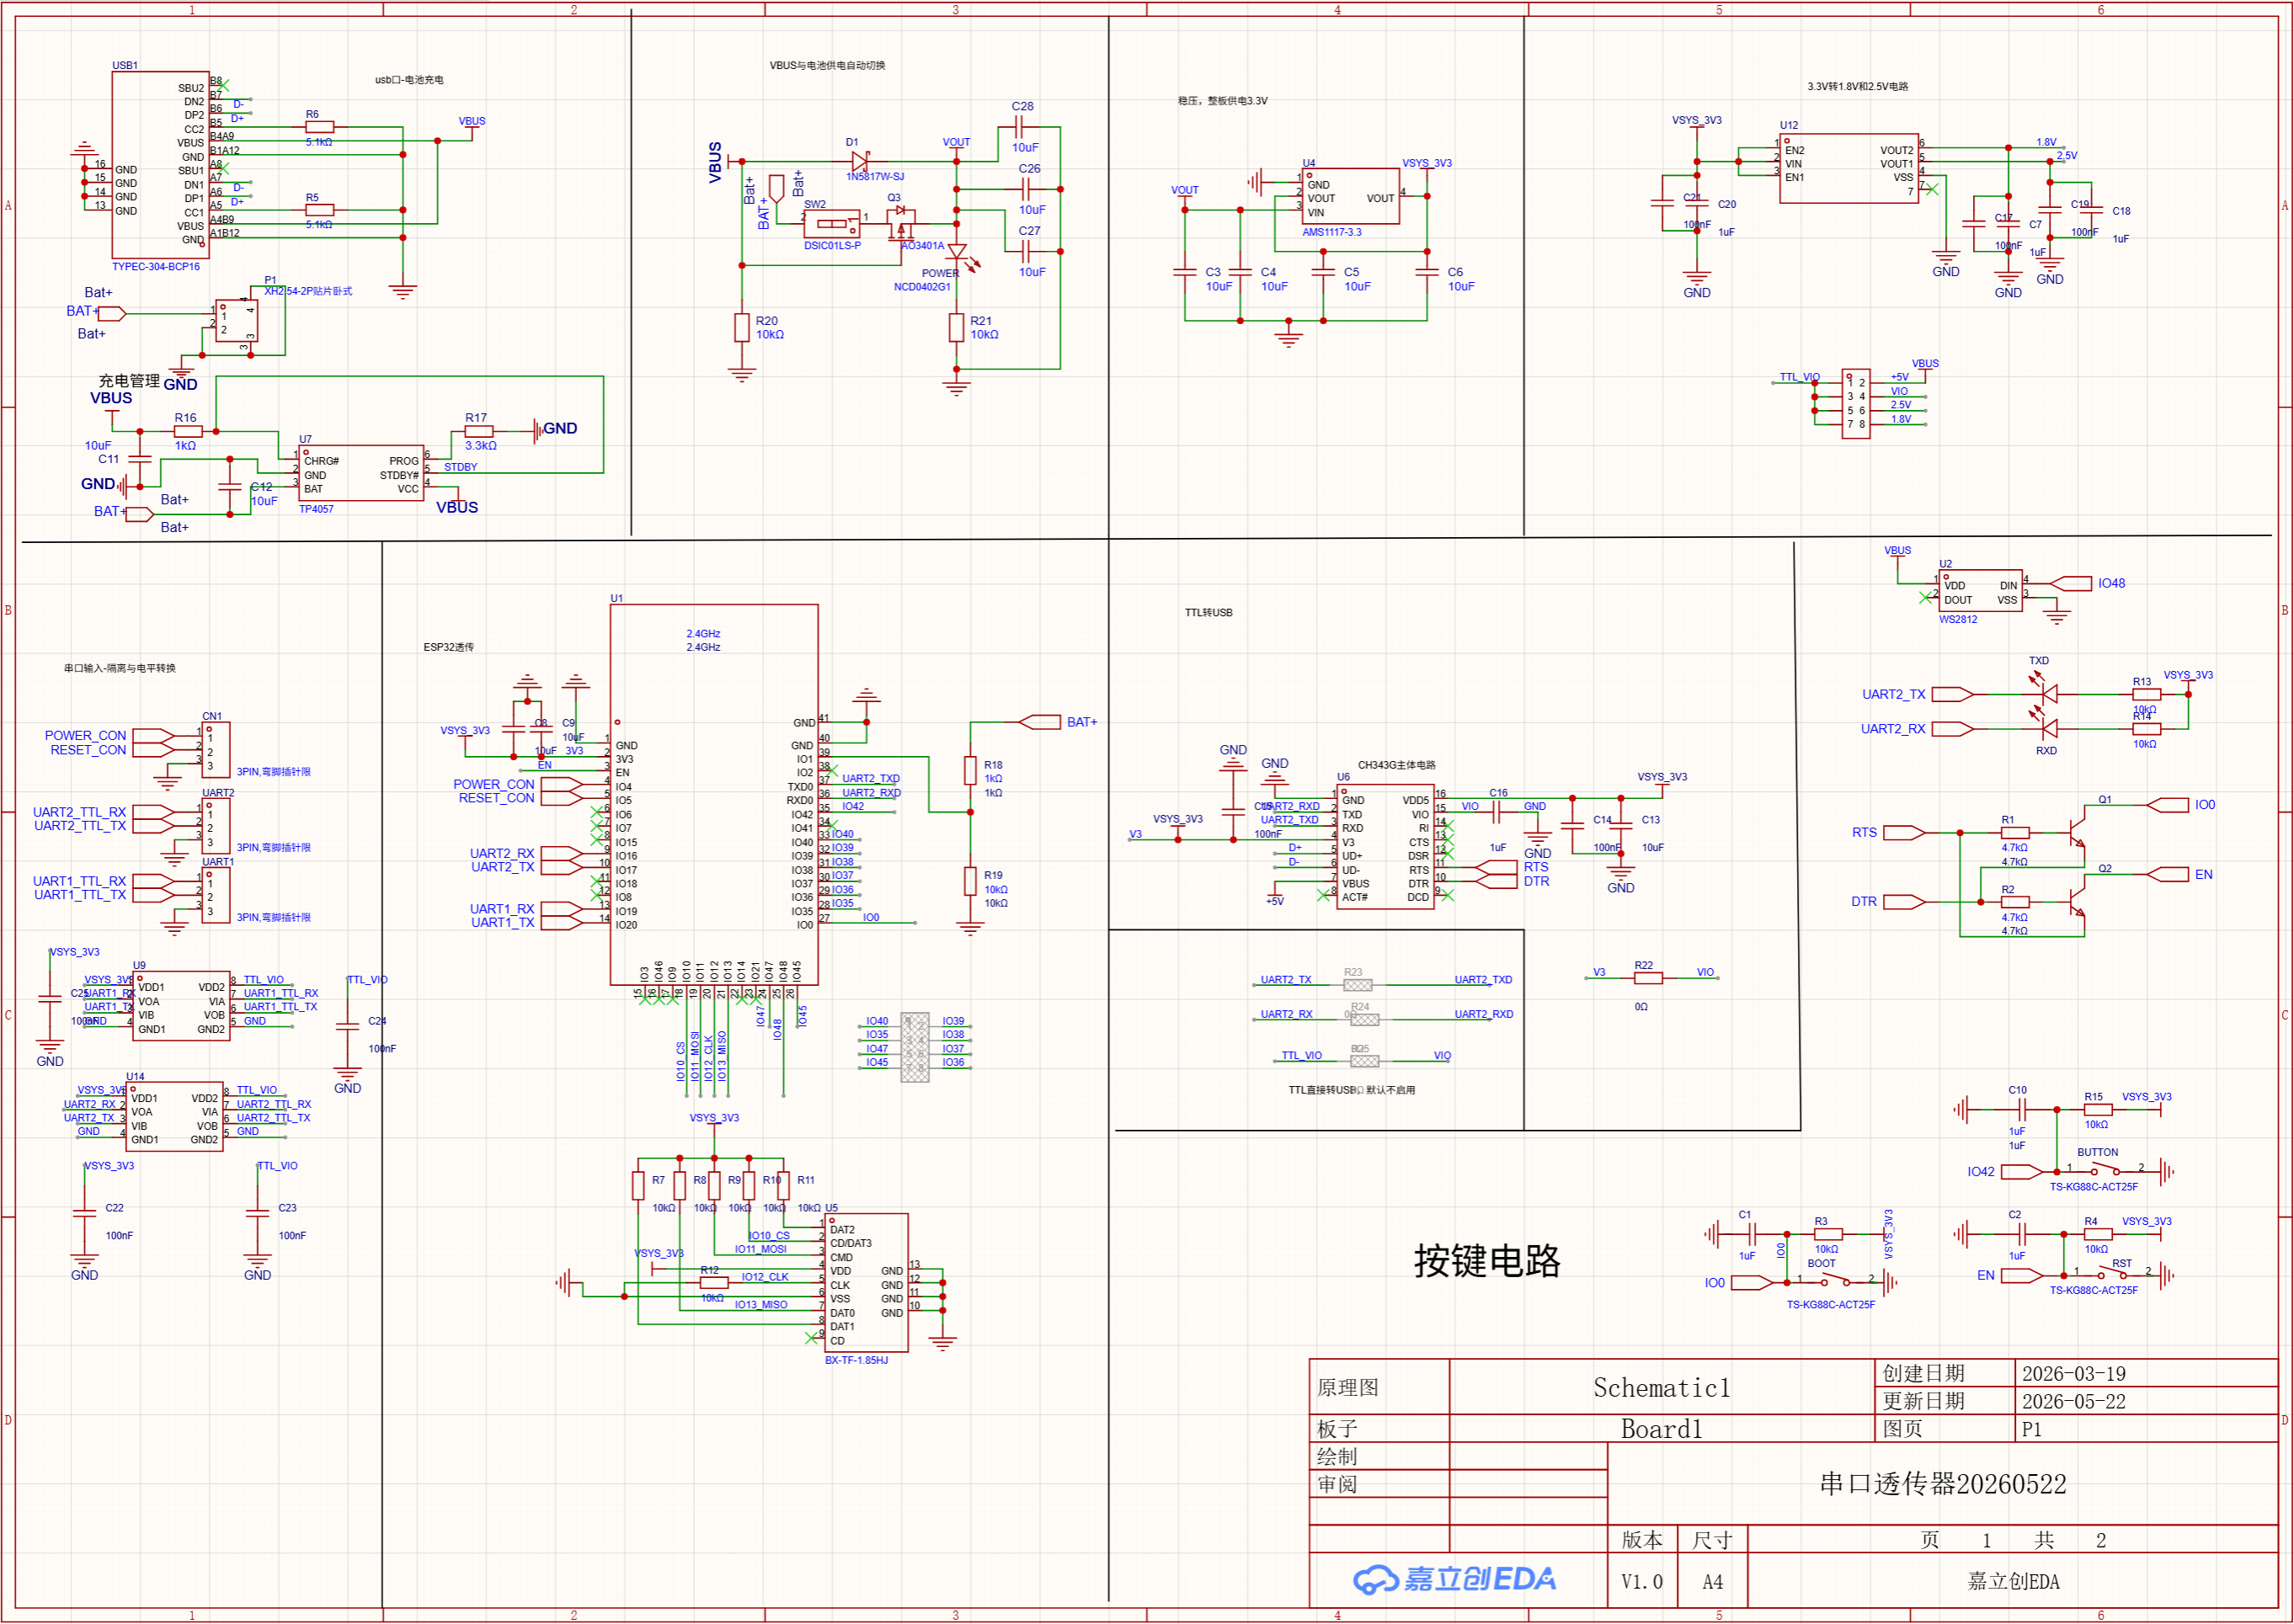Click resistor R22 0Ω between V3 and VIO
Screen dimensions: 2294x1624
[1648, 979]
